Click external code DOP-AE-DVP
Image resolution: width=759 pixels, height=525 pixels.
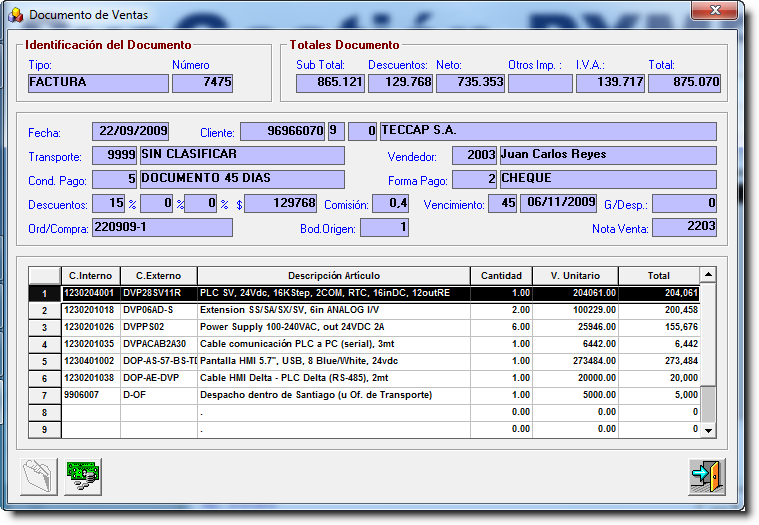159,378
